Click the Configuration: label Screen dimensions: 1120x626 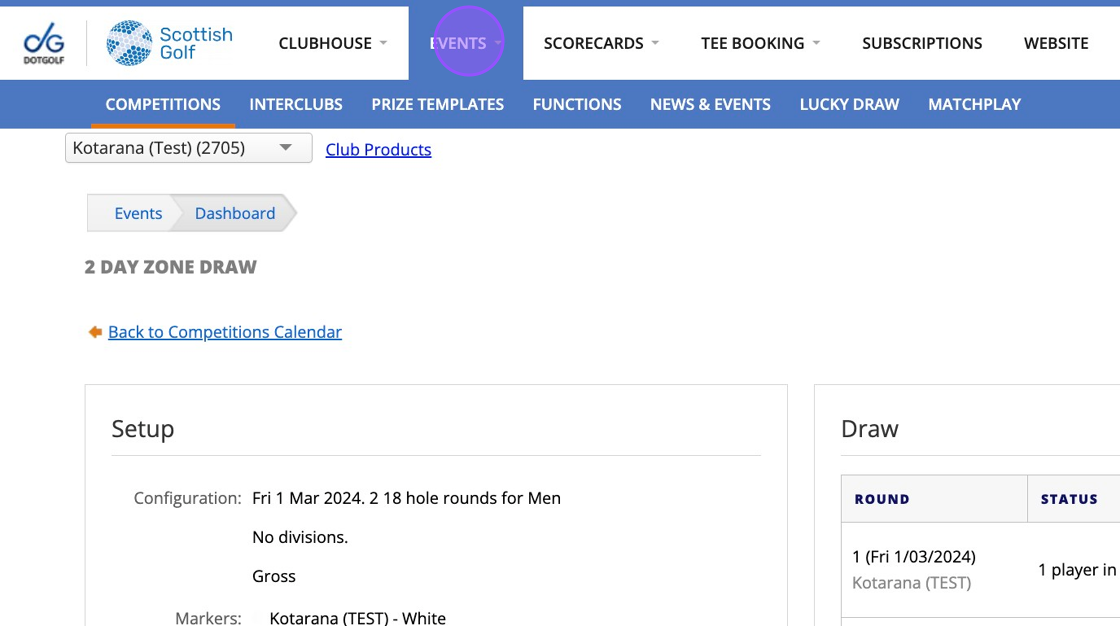(187, 498)
